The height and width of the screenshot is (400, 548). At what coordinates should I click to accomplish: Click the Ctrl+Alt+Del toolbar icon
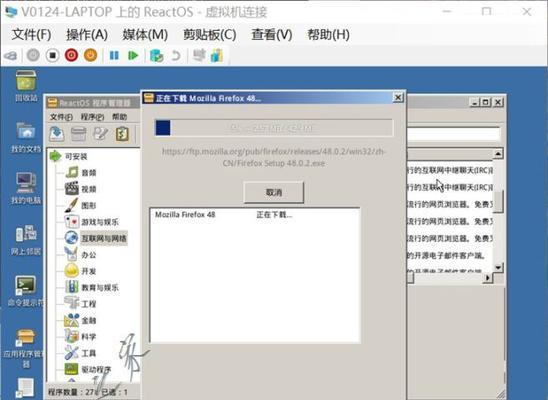[x=10, y=55]
